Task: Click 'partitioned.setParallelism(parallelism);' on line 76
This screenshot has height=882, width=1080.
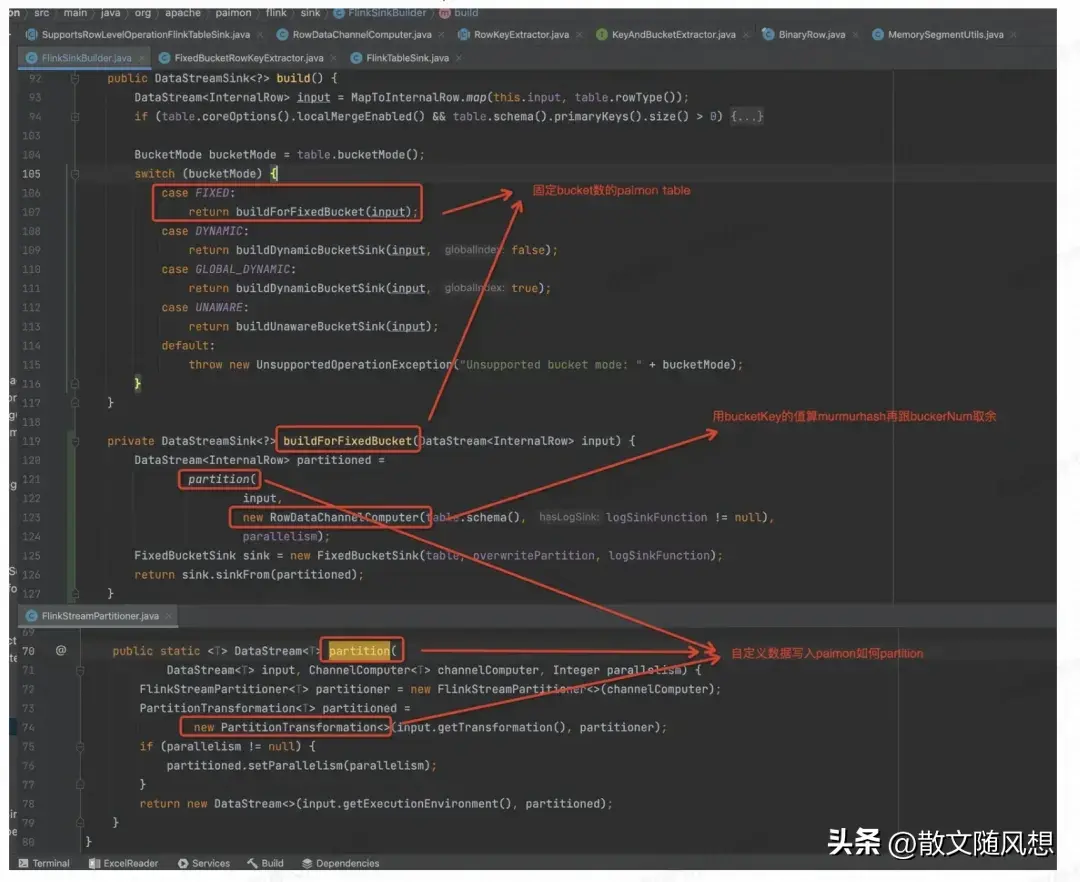Action: [x=302, y=765]
